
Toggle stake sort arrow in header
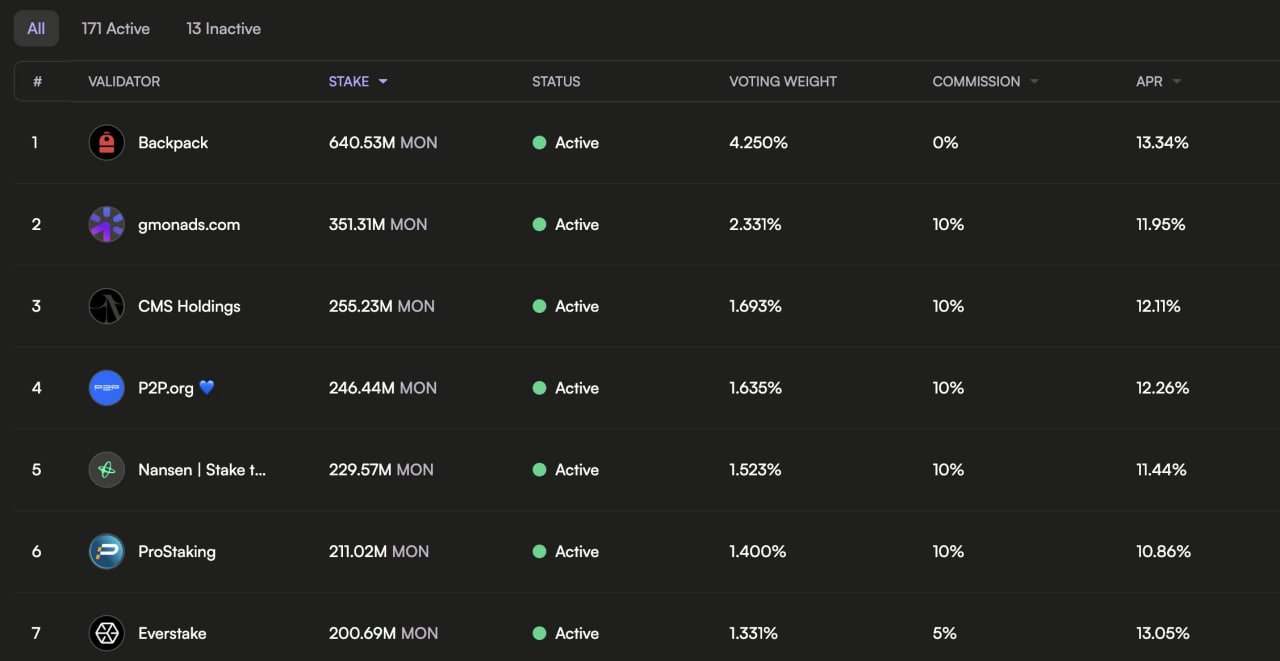[383, 82]
